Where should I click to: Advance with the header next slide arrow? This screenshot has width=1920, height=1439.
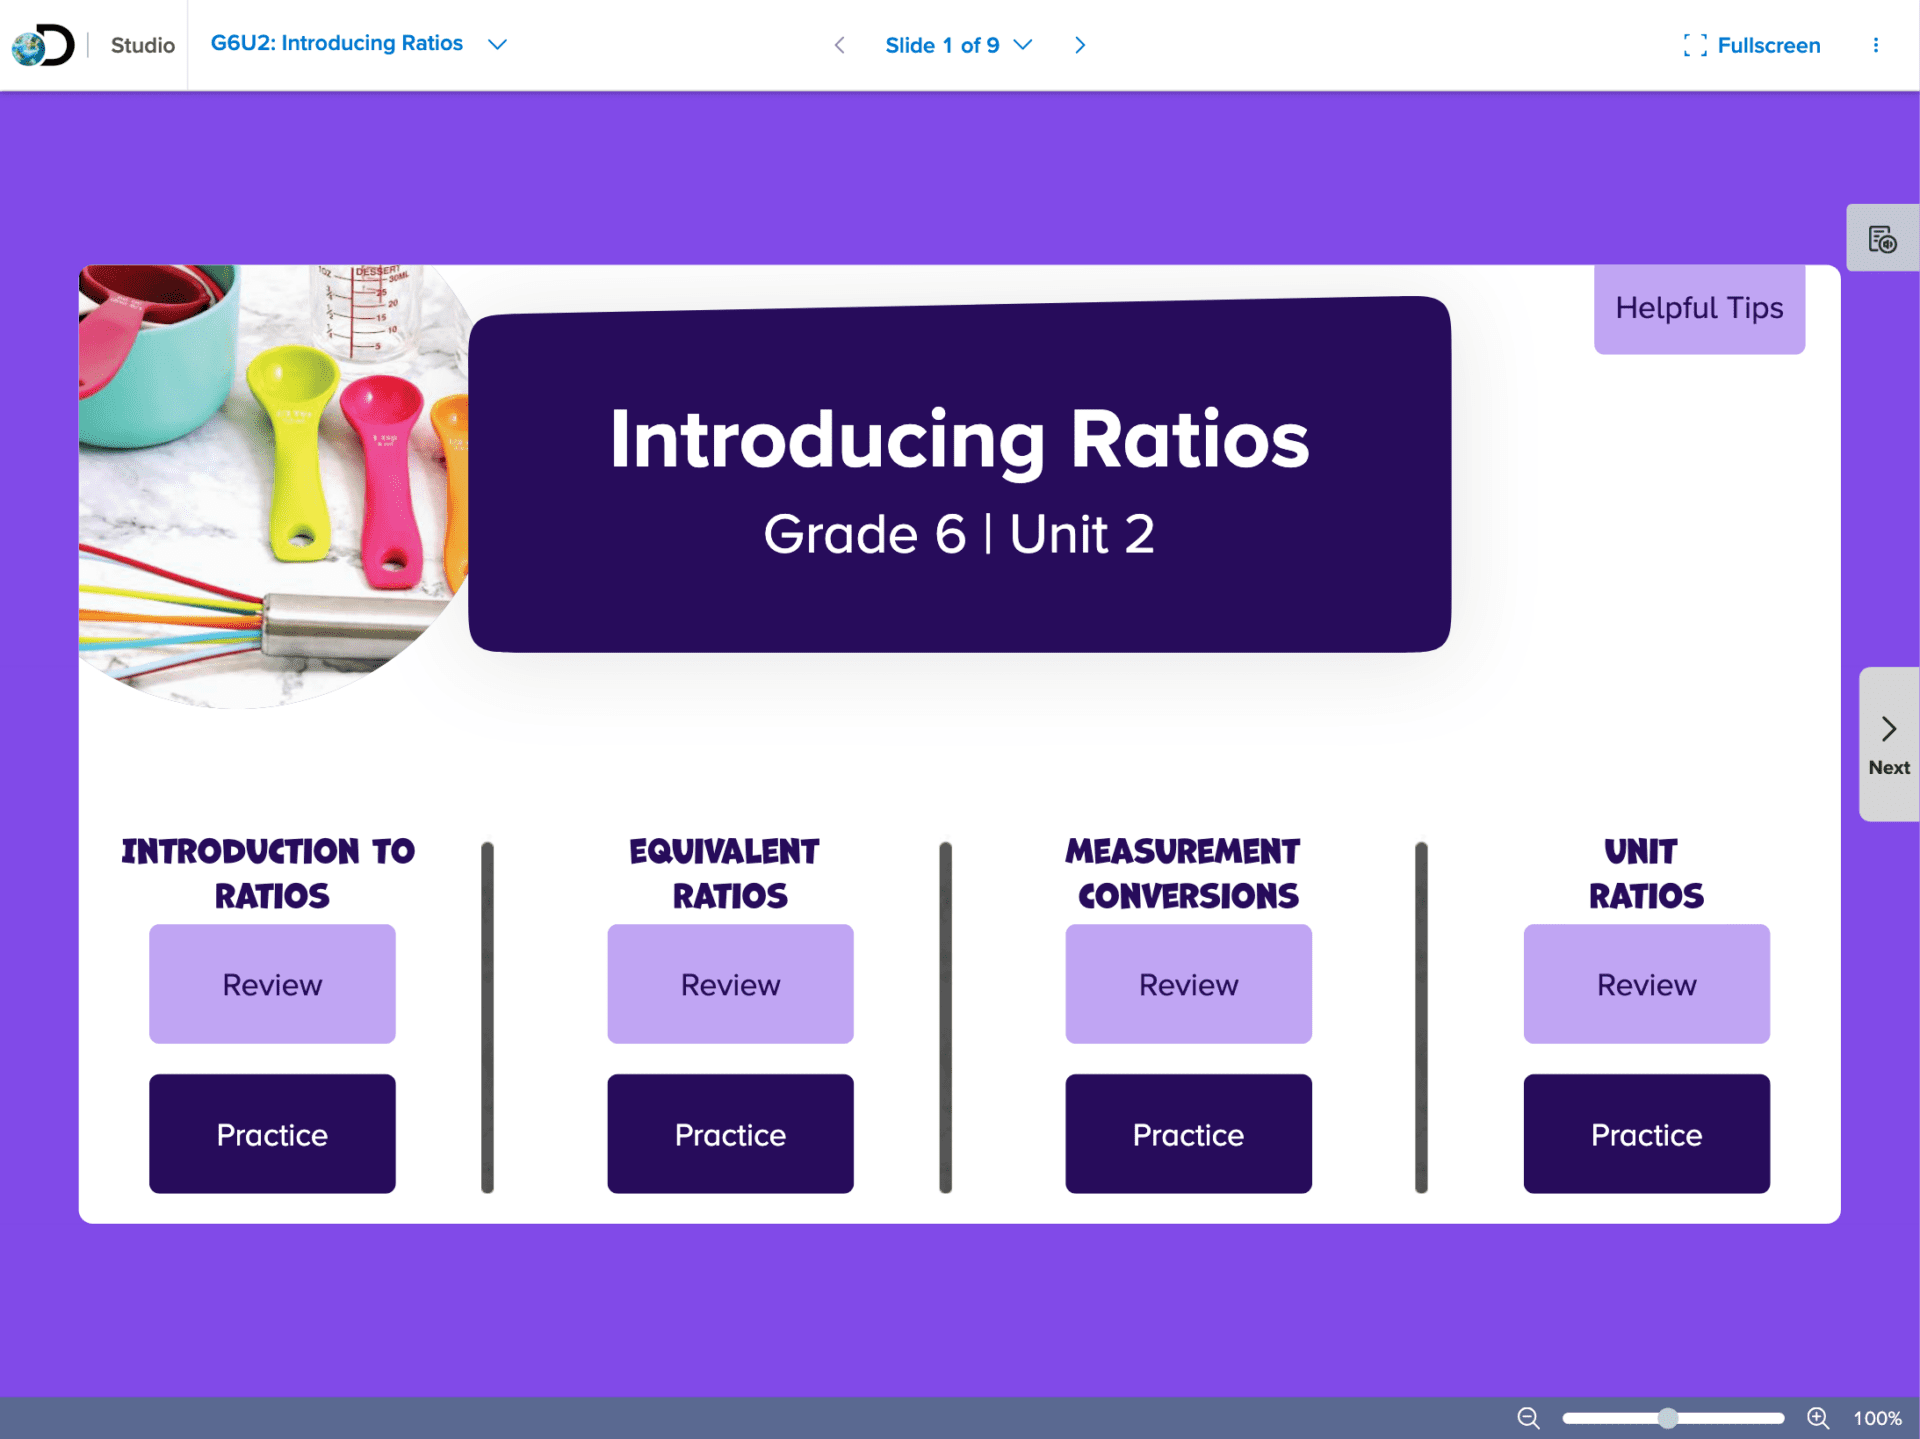coord(1080,45)
